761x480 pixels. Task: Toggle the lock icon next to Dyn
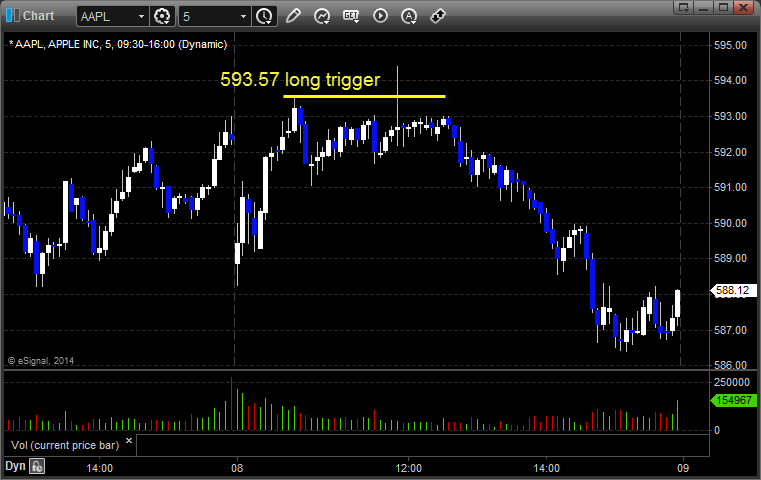tap(37, 466)
